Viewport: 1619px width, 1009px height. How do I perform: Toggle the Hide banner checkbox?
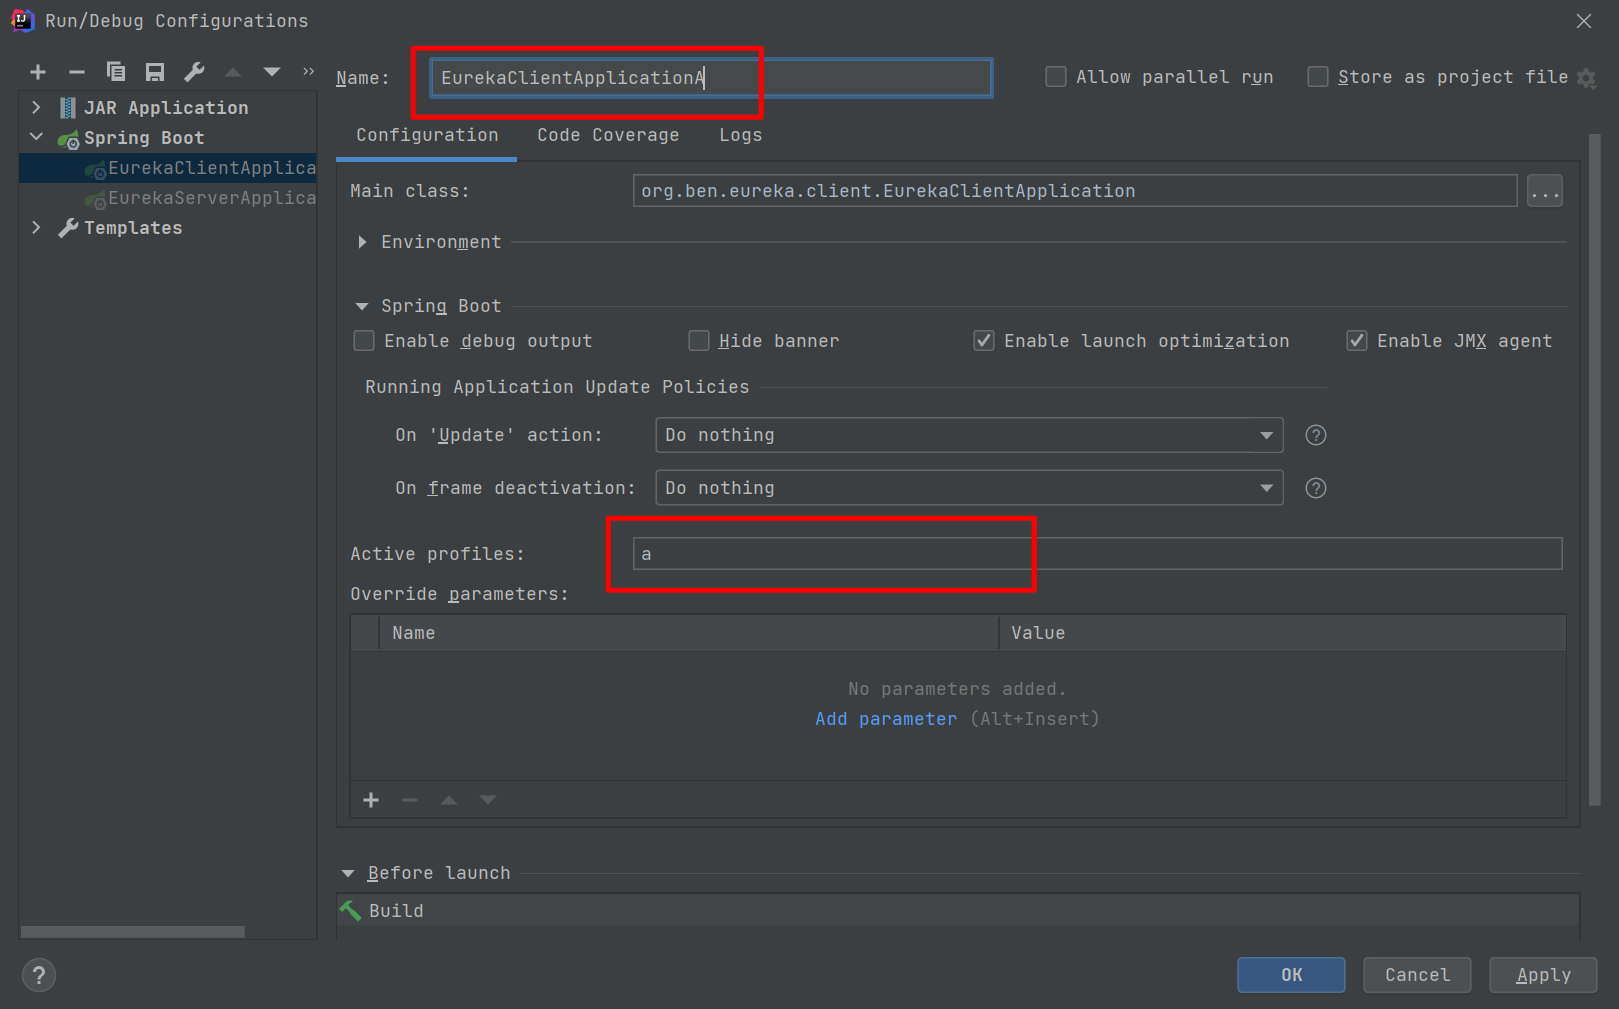point(699,341)
